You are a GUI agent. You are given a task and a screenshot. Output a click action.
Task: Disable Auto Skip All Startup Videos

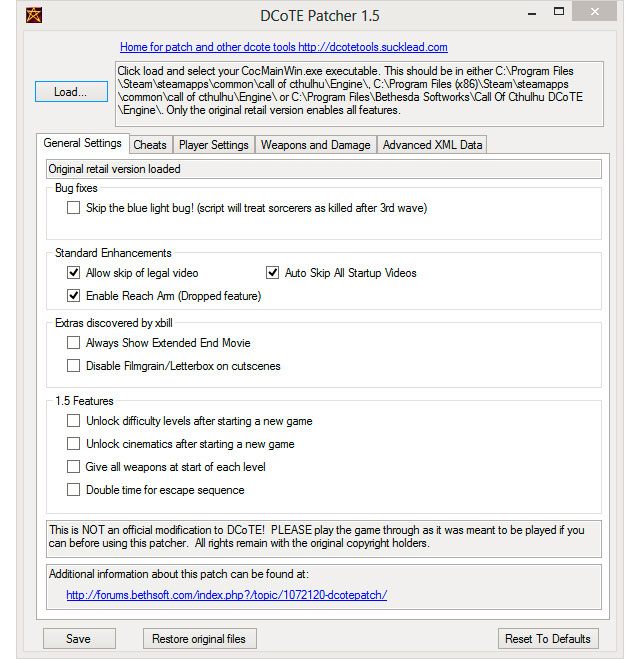pos(273,273)
